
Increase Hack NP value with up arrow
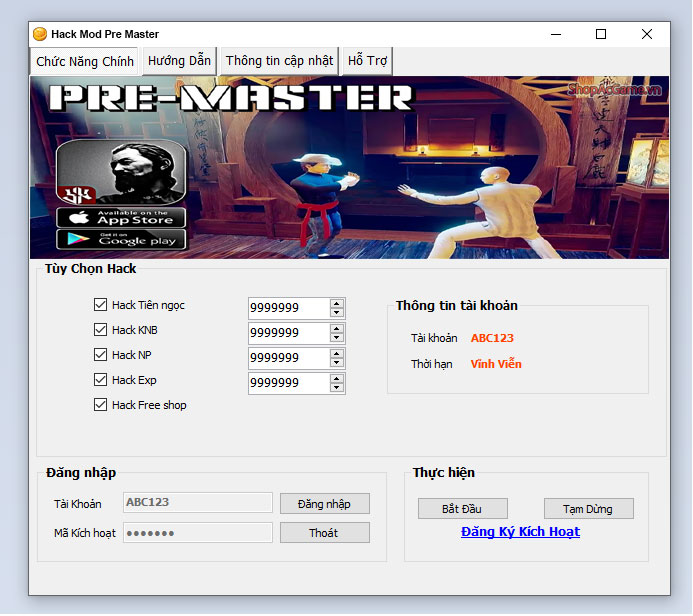[337, 354]
